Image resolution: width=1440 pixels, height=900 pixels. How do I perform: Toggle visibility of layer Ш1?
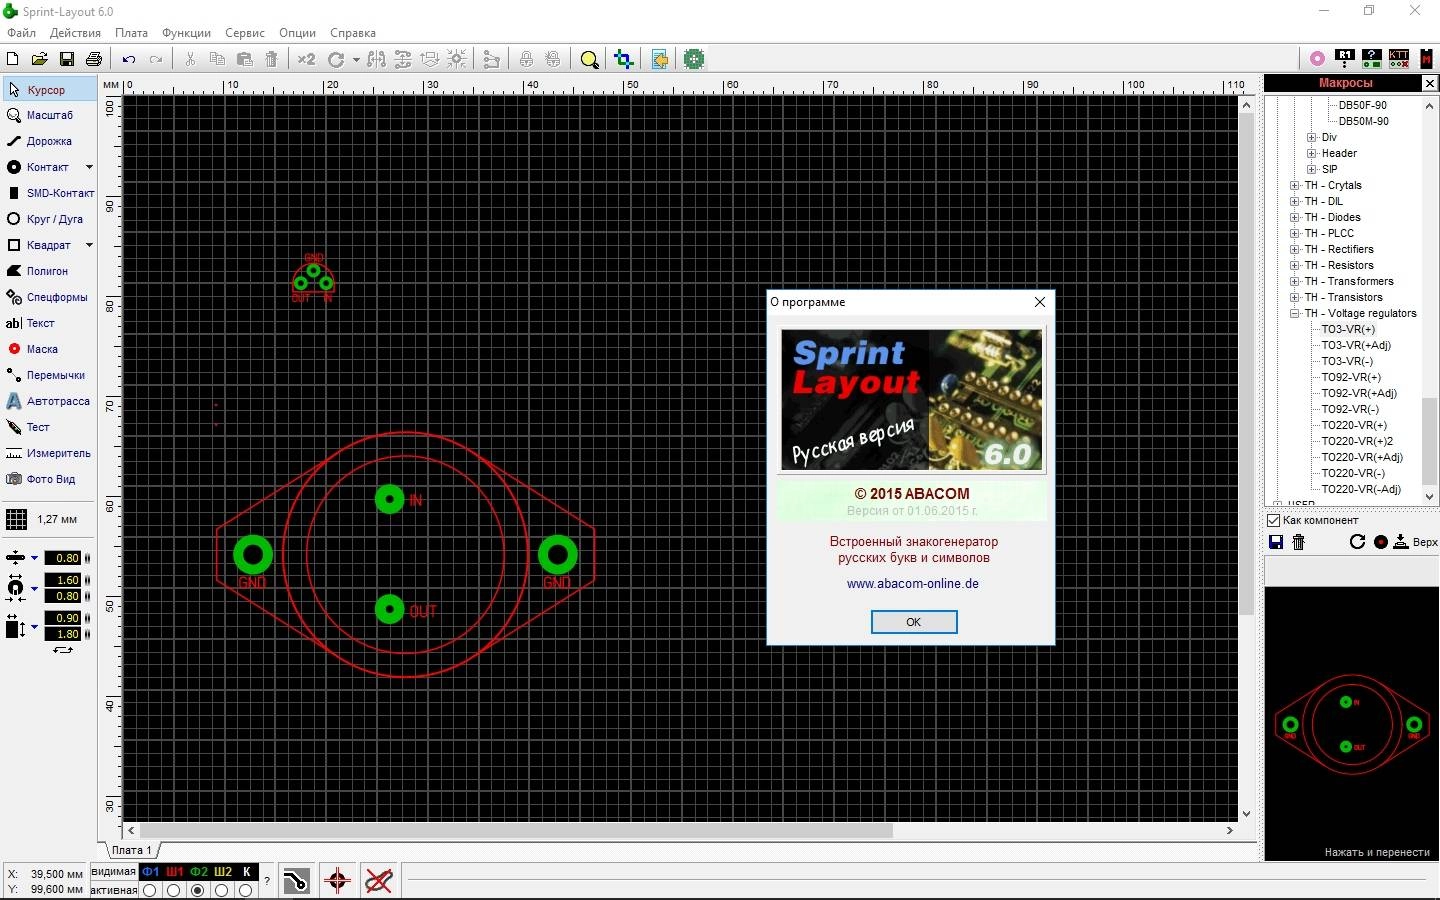[175, 872]
